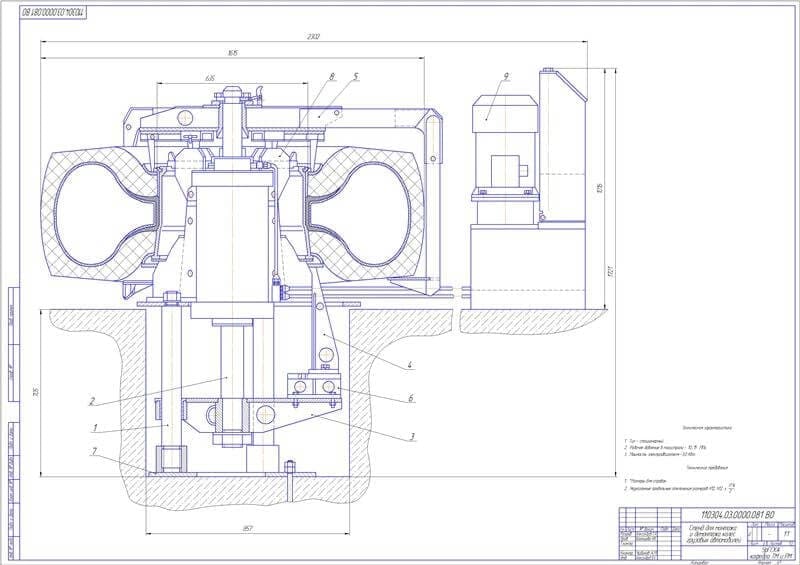Click drawing number 110304.03.0000.081 BO in title block
The image size is (800, 565).
click(738, 514)
